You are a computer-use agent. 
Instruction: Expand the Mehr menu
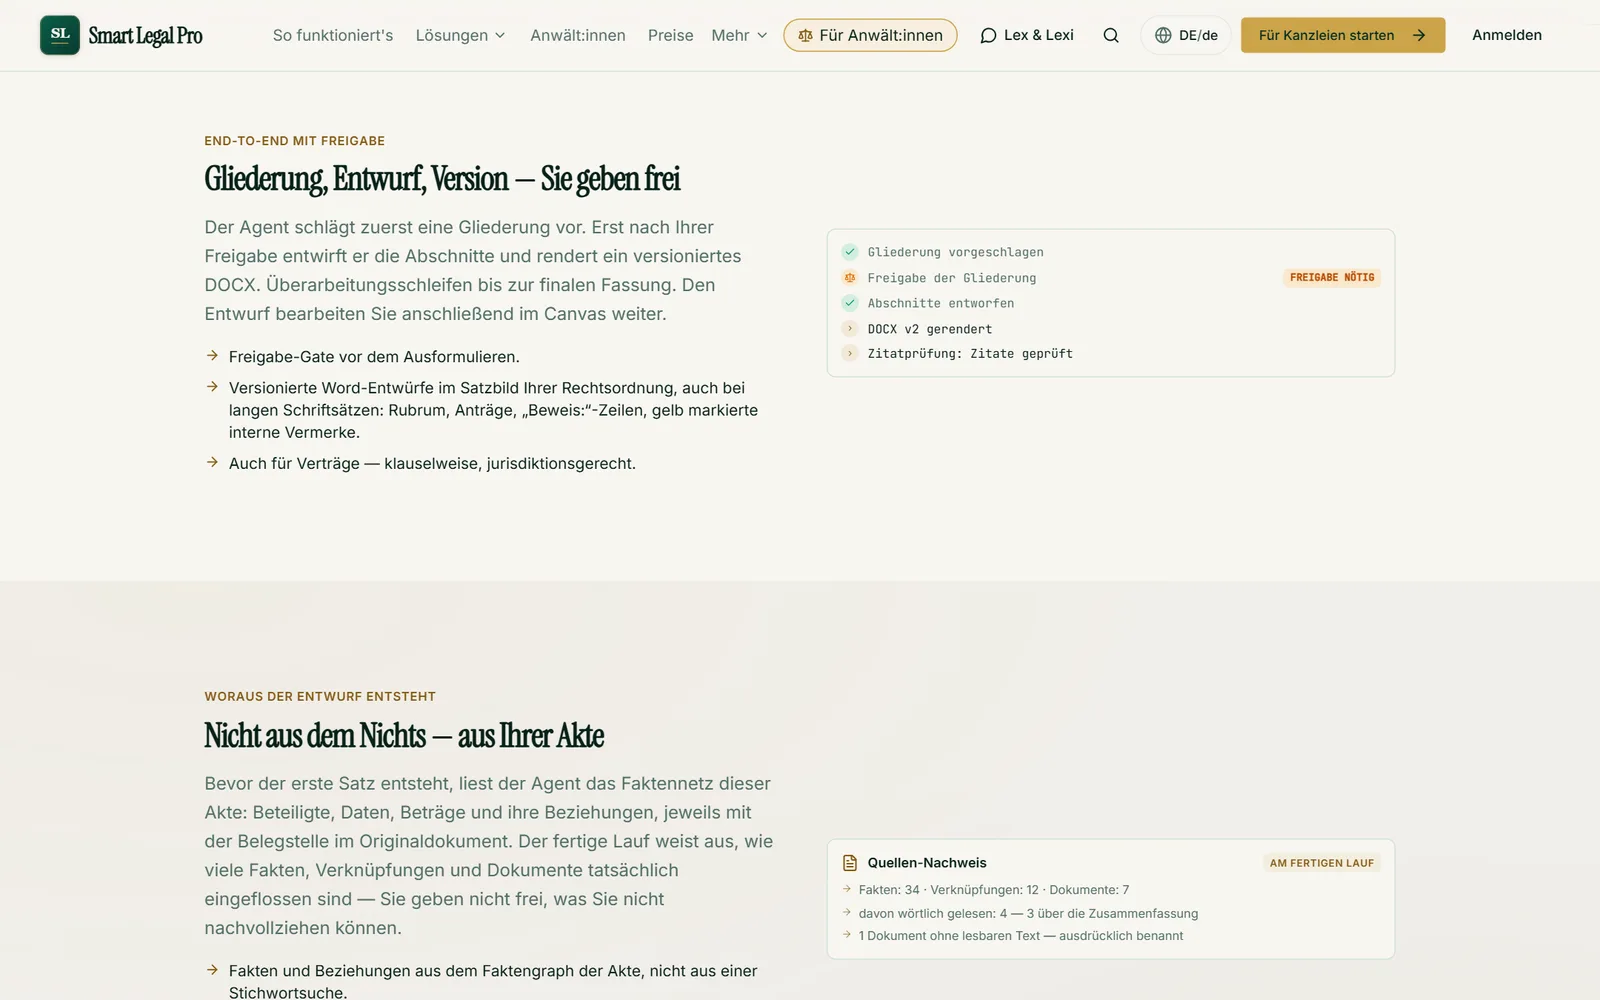pyautogui.click(x=740, y=35)
